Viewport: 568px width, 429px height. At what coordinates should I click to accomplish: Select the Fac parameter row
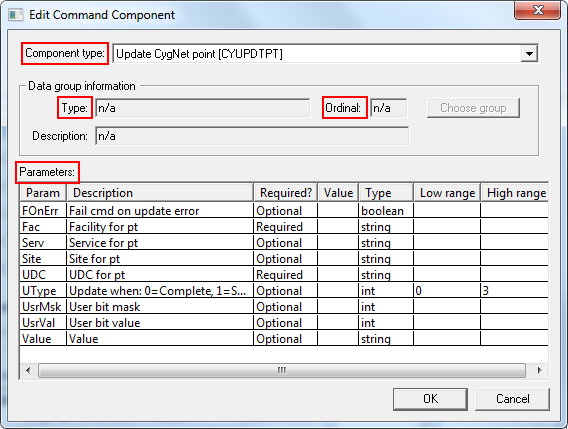(284, 226)
